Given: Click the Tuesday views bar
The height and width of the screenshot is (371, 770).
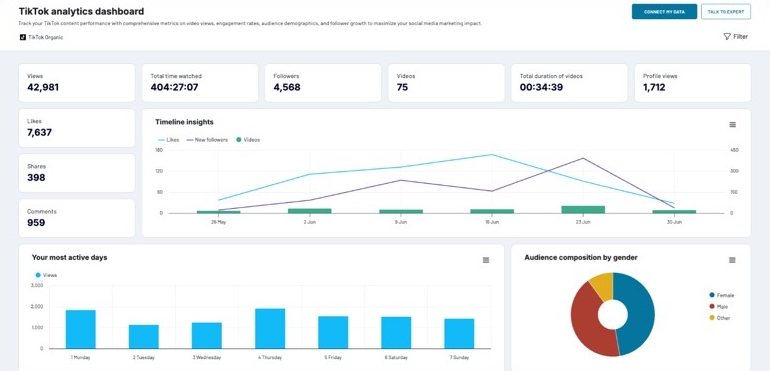Looking at the screenshot, I should [x=144, y=337].
